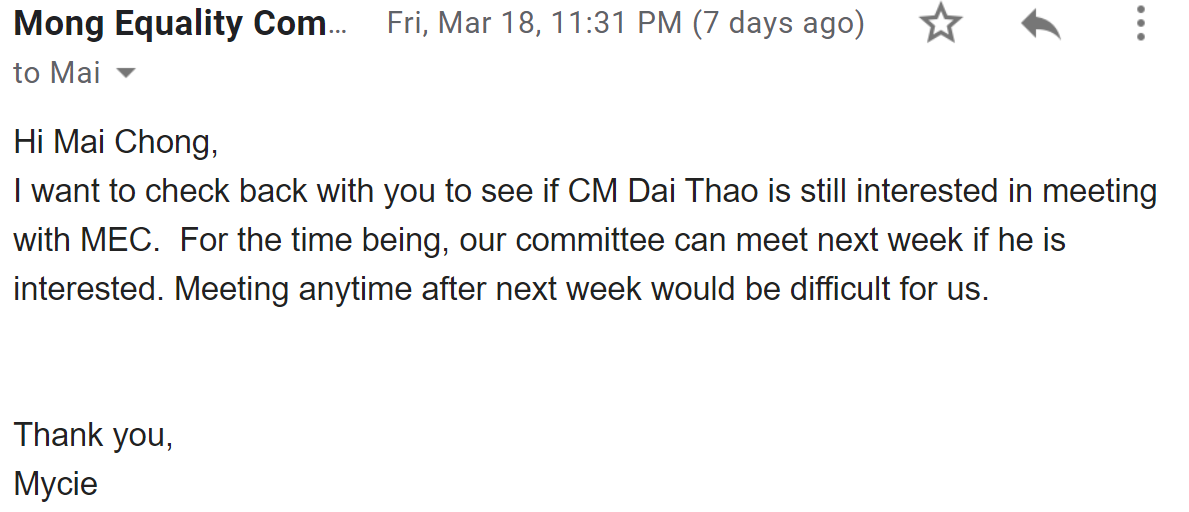Click sender name "Mong Equality Com..."

pyautogui.click(x=180, y=24)
